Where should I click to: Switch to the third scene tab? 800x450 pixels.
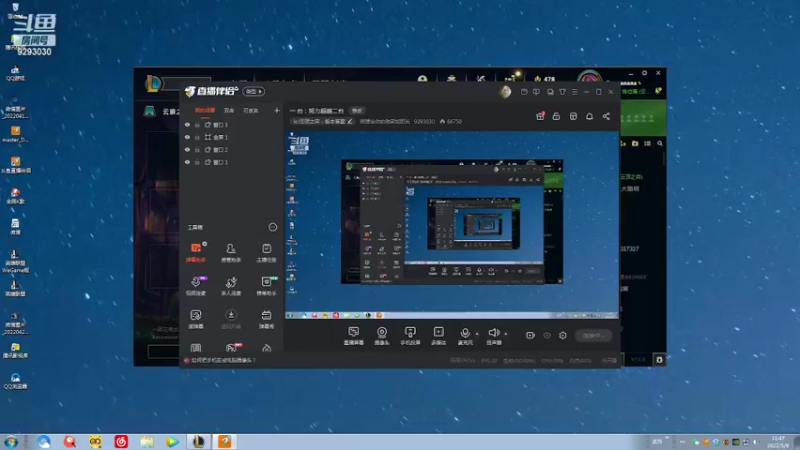coord(251,111)
